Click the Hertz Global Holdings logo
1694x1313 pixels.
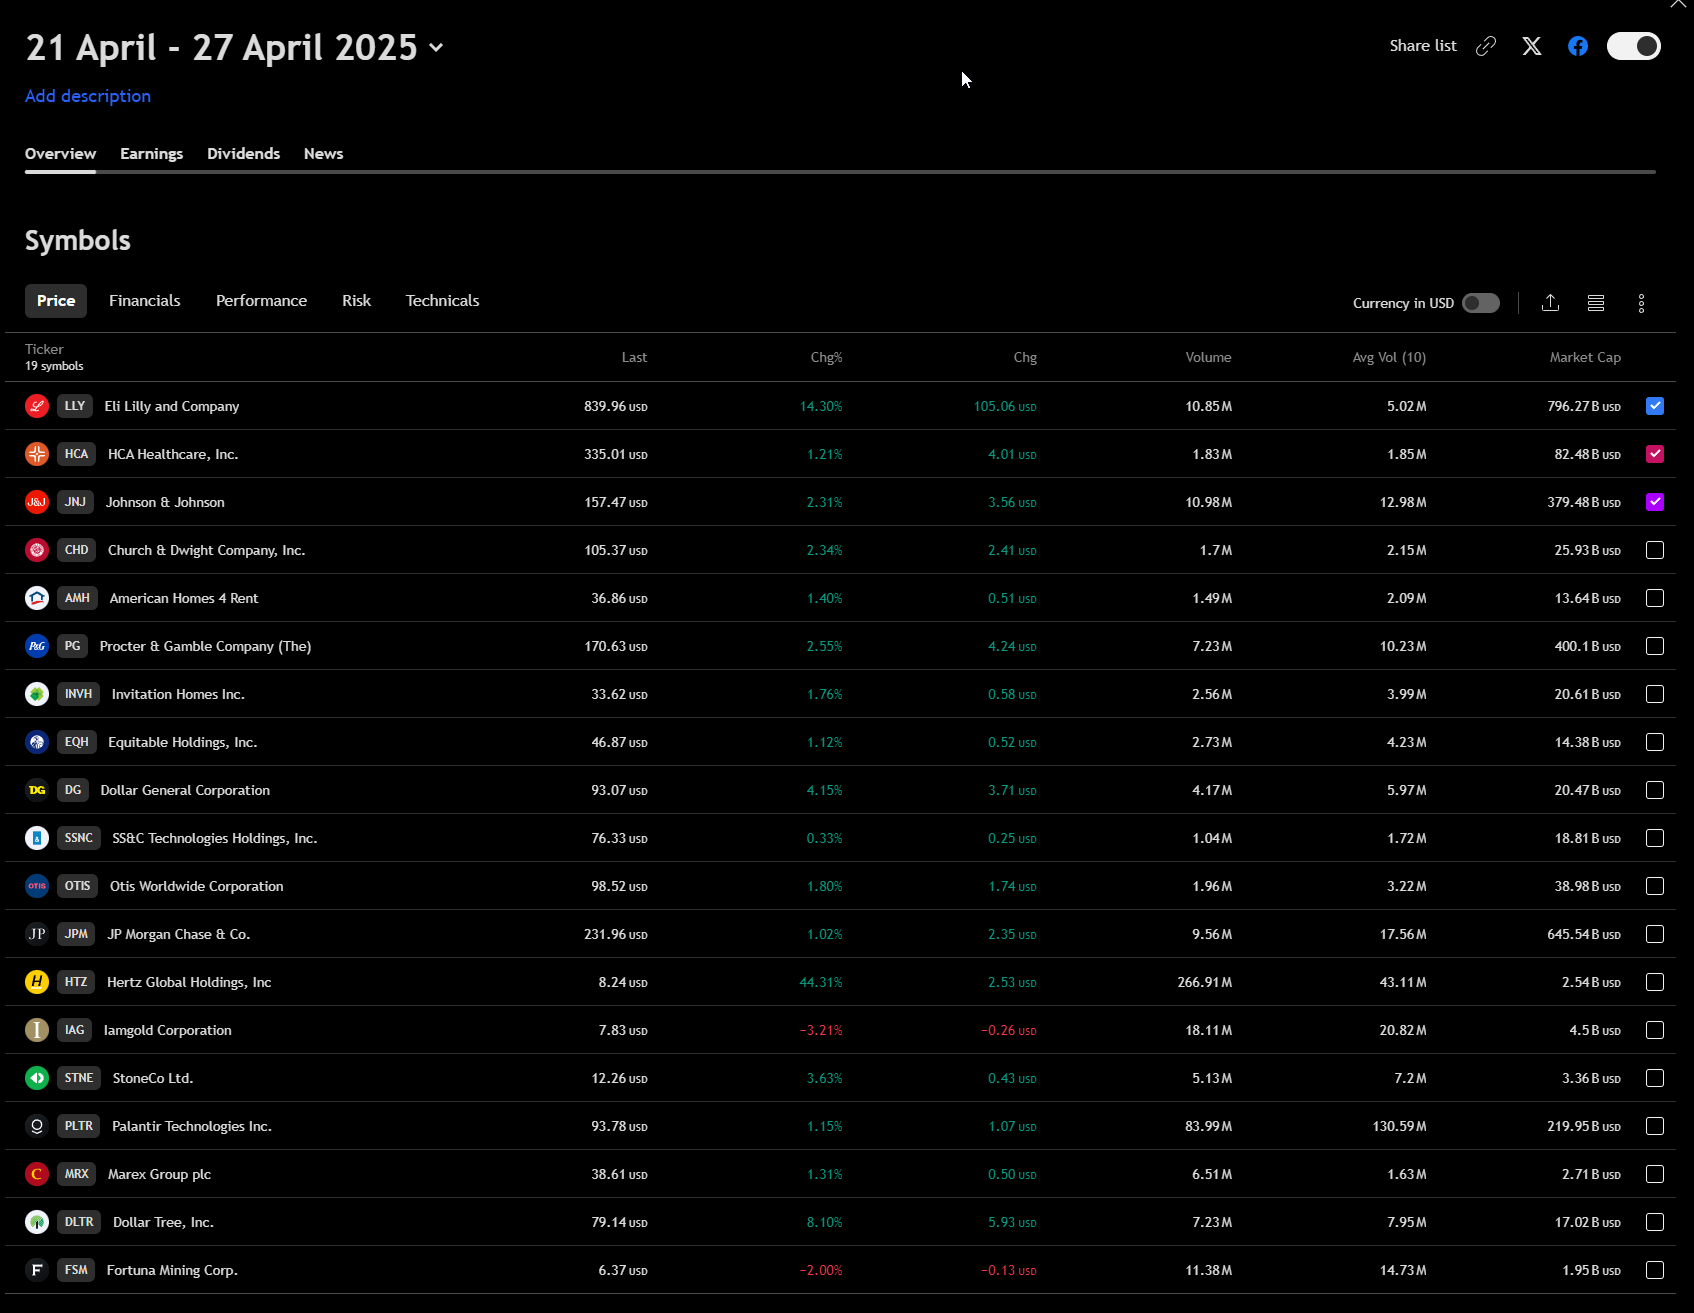pos(37,982)
